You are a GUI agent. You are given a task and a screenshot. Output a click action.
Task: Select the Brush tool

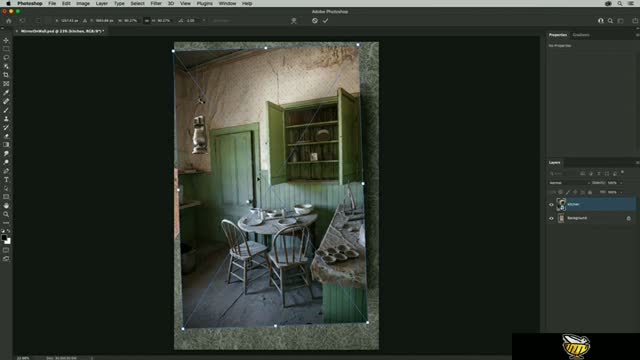pos(6,110)
